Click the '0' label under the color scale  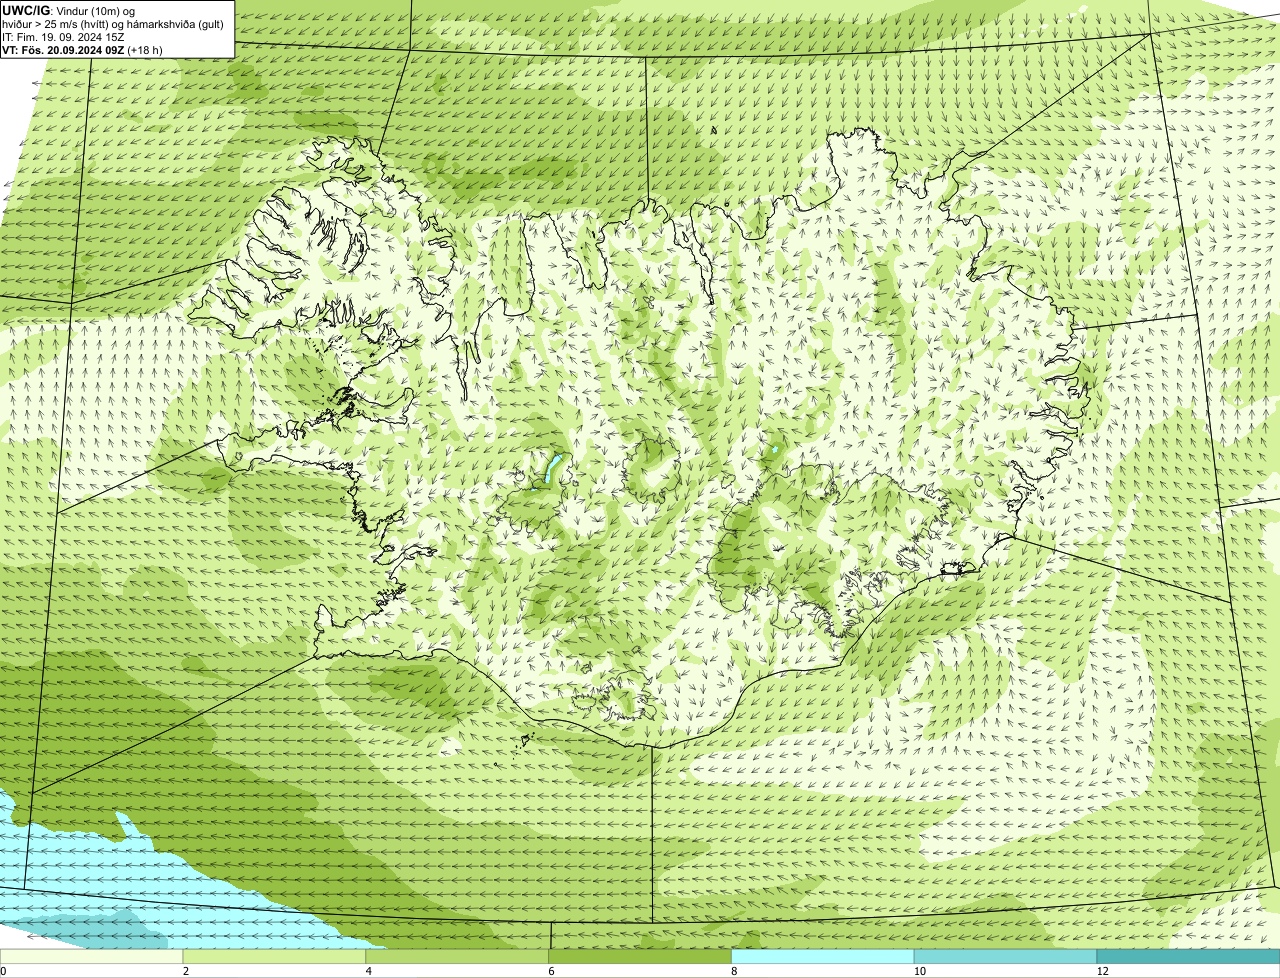click(x=3, y=971)
